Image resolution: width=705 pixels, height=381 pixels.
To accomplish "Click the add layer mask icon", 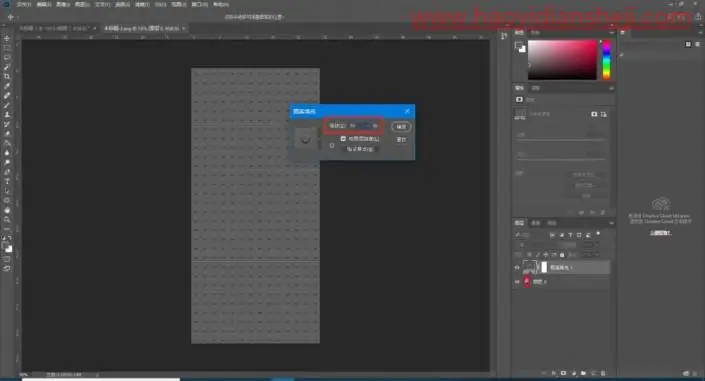I will (x=563, y=373).
